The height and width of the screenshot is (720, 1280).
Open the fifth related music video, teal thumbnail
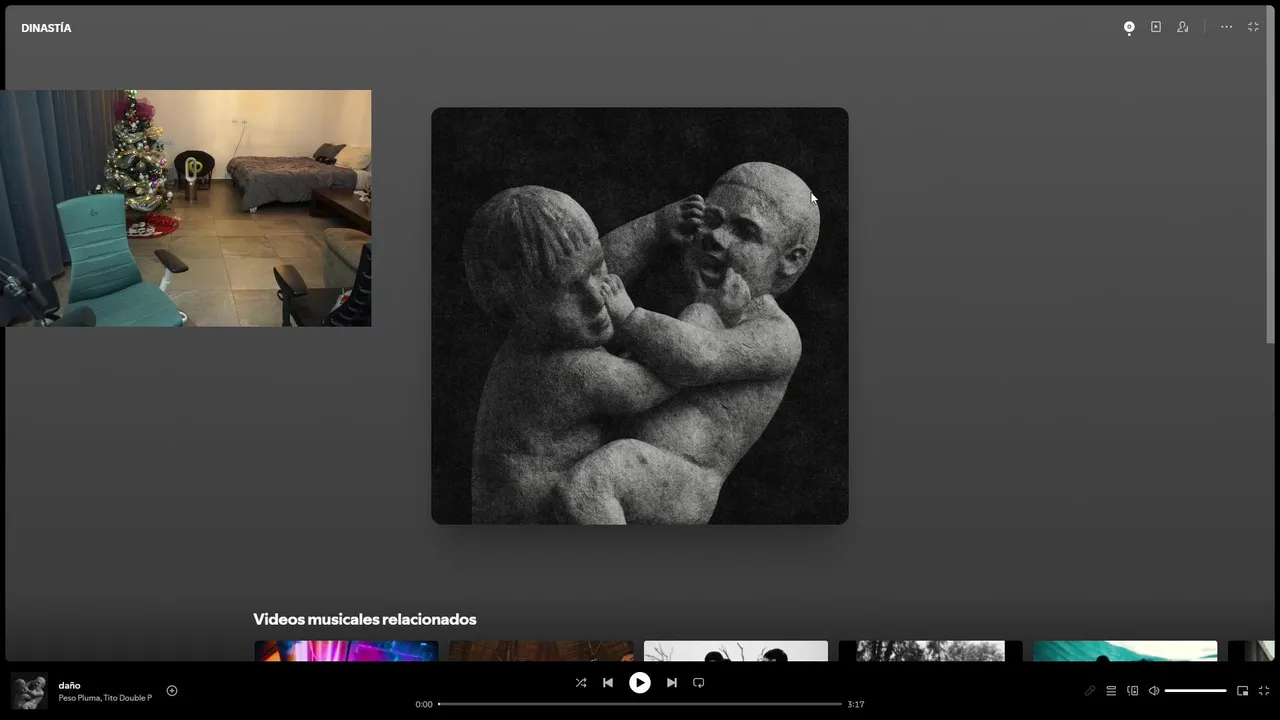tap(1125, 651)
